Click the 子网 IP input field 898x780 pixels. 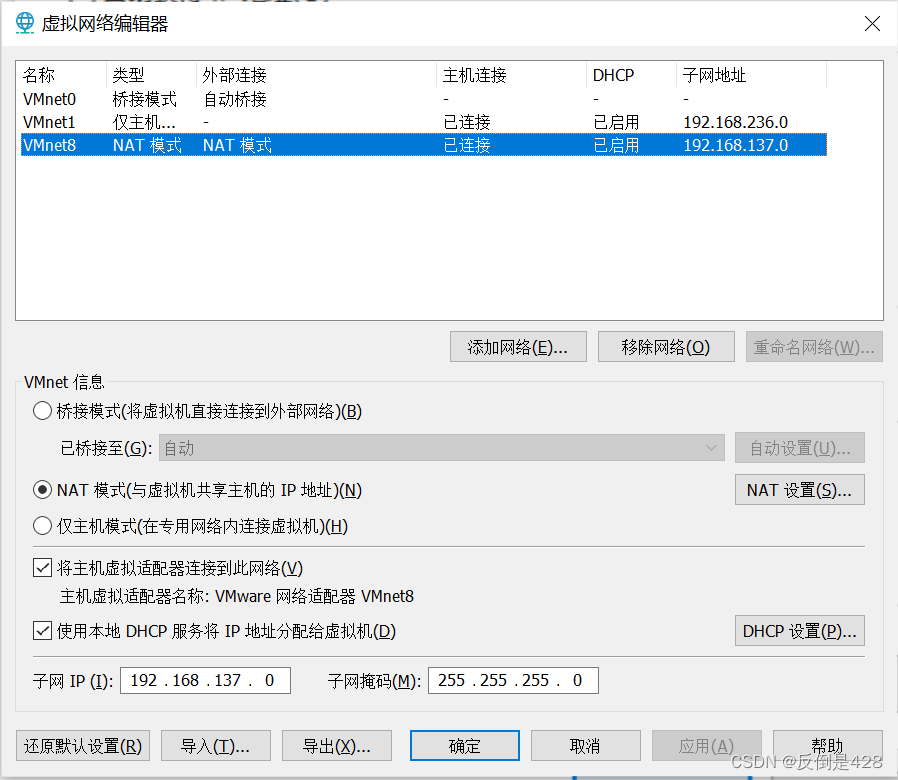[x=205, y=680]
